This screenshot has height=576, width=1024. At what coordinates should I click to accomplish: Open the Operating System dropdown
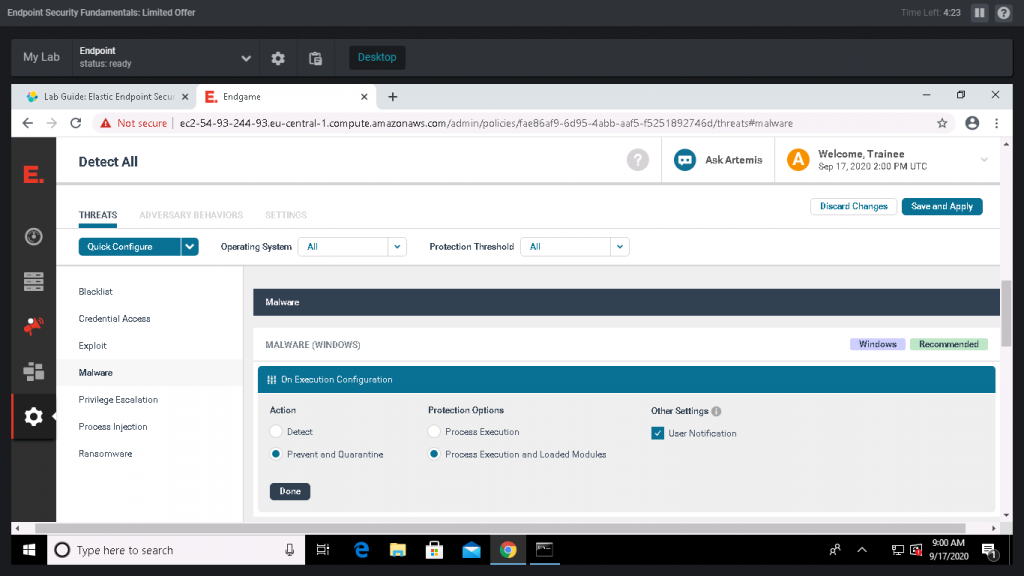pos(352,247)
